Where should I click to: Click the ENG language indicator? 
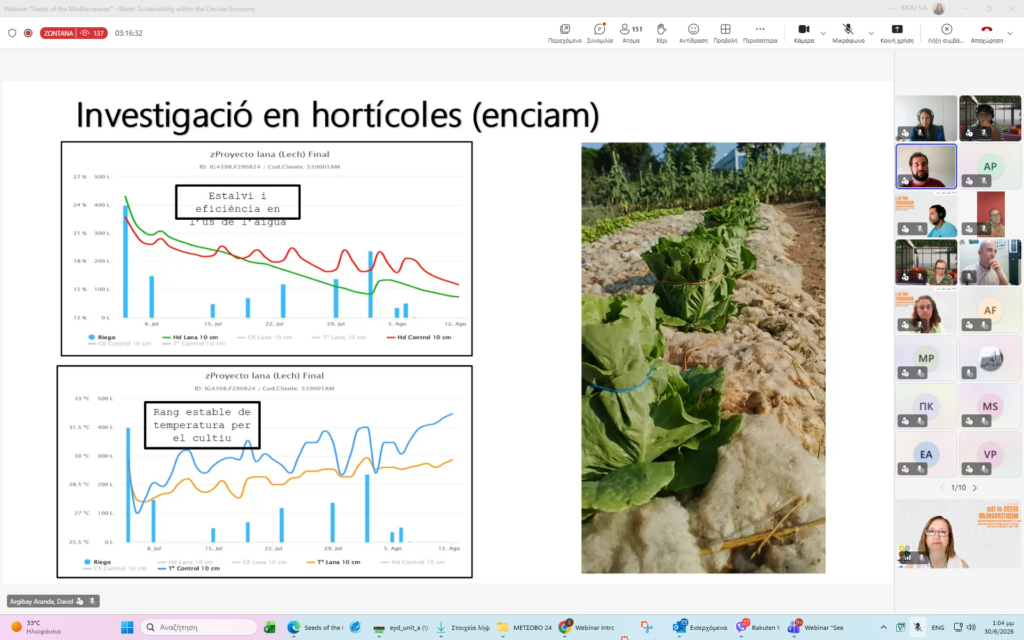coord(938,628)
